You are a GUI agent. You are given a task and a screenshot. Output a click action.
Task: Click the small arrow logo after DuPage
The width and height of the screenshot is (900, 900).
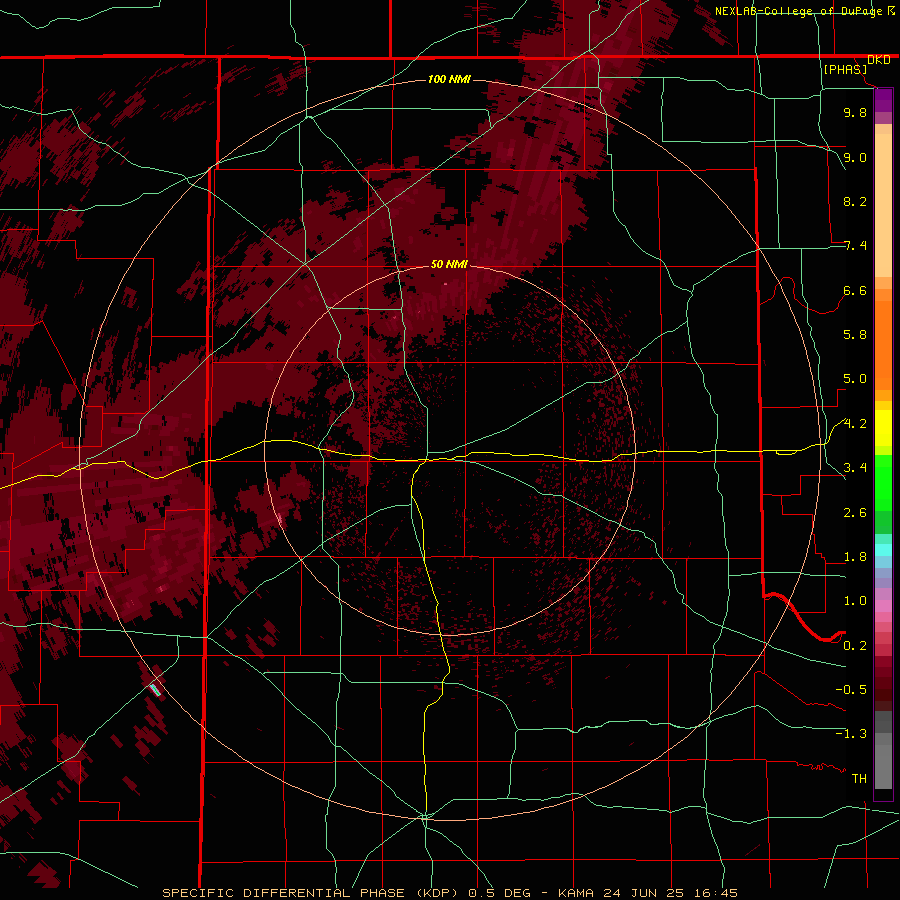point(891,10)
